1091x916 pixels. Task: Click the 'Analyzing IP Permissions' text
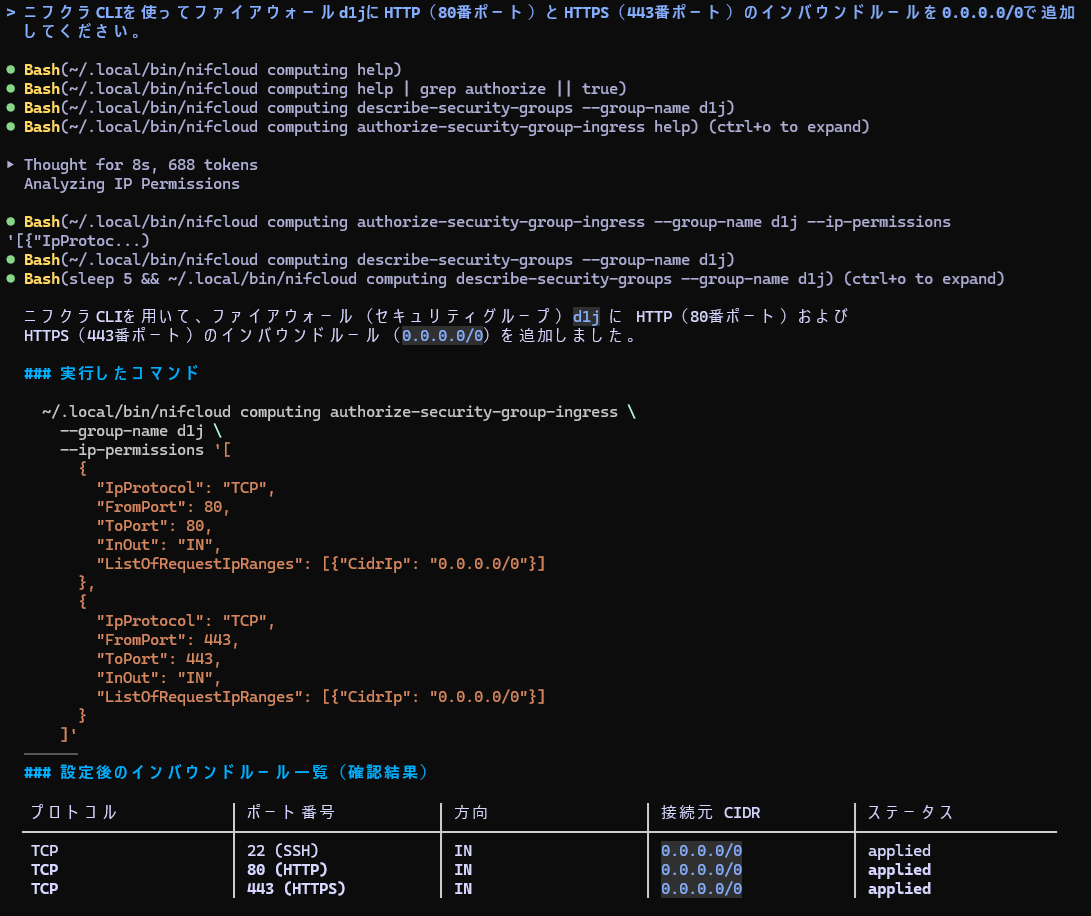[132, 184]
